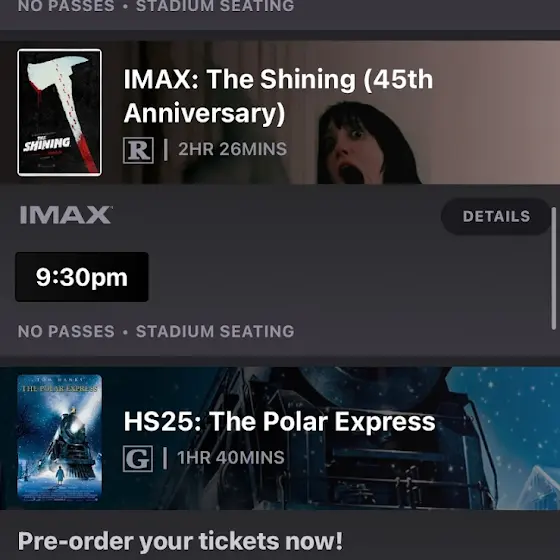The height and width of the screenshot is (560, 560).
Task: Tap the IMAX format logo
Action: tap(65, 215)
